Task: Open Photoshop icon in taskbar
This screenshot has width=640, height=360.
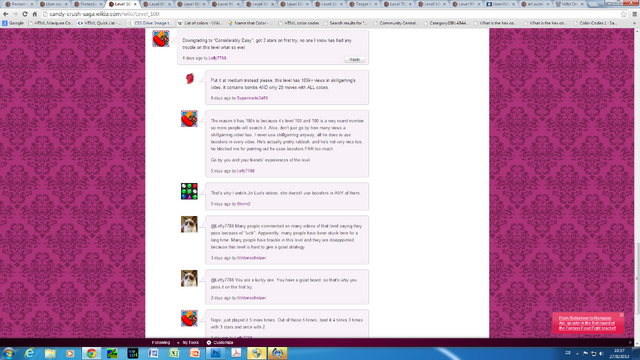Action: 216,353
